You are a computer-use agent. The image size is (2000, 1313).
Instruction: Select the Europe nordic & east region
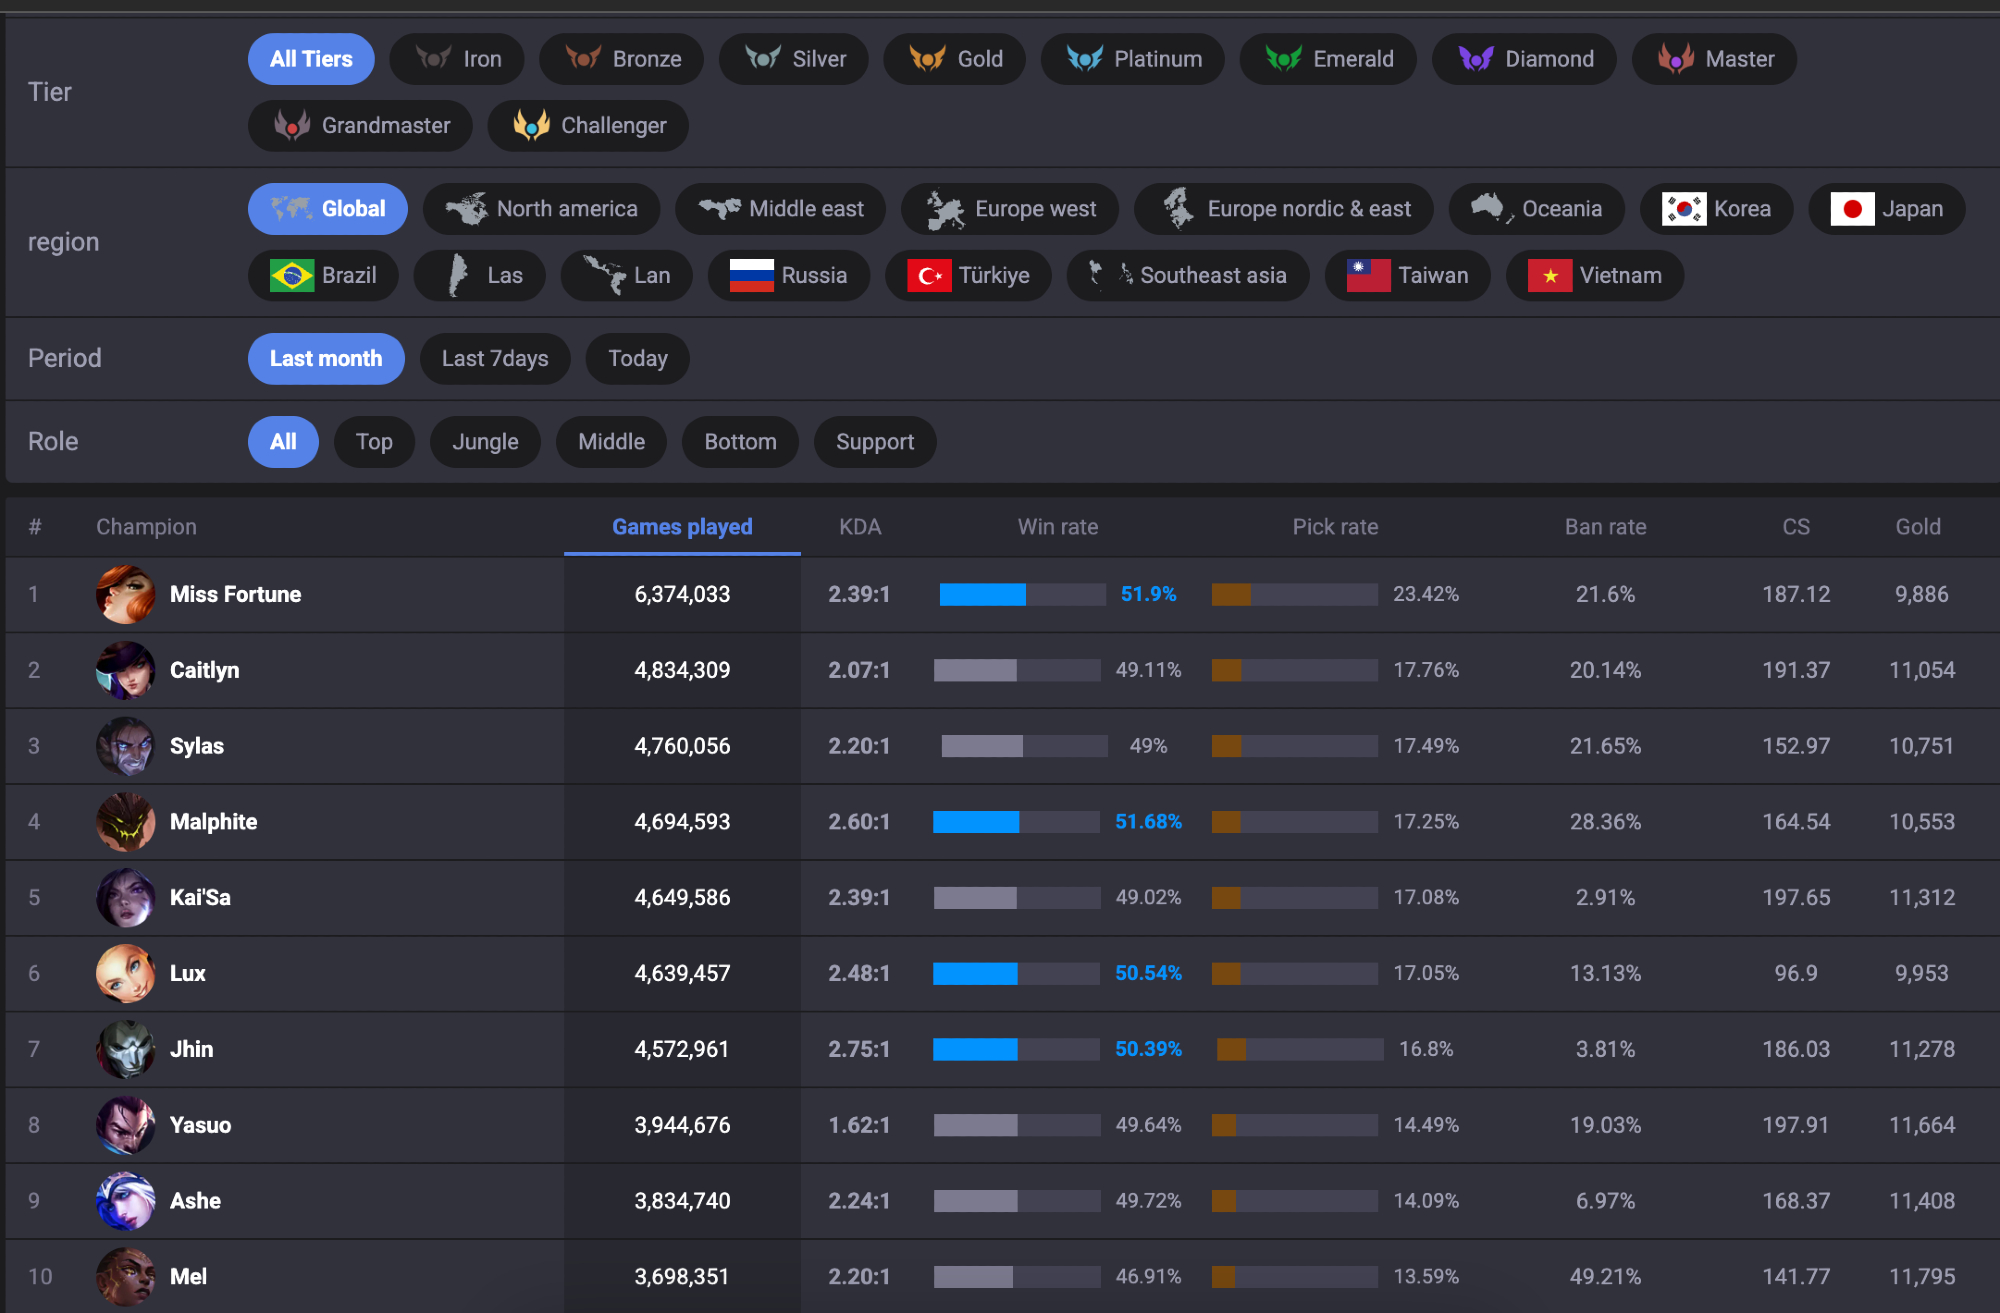tap(1284, 209)
